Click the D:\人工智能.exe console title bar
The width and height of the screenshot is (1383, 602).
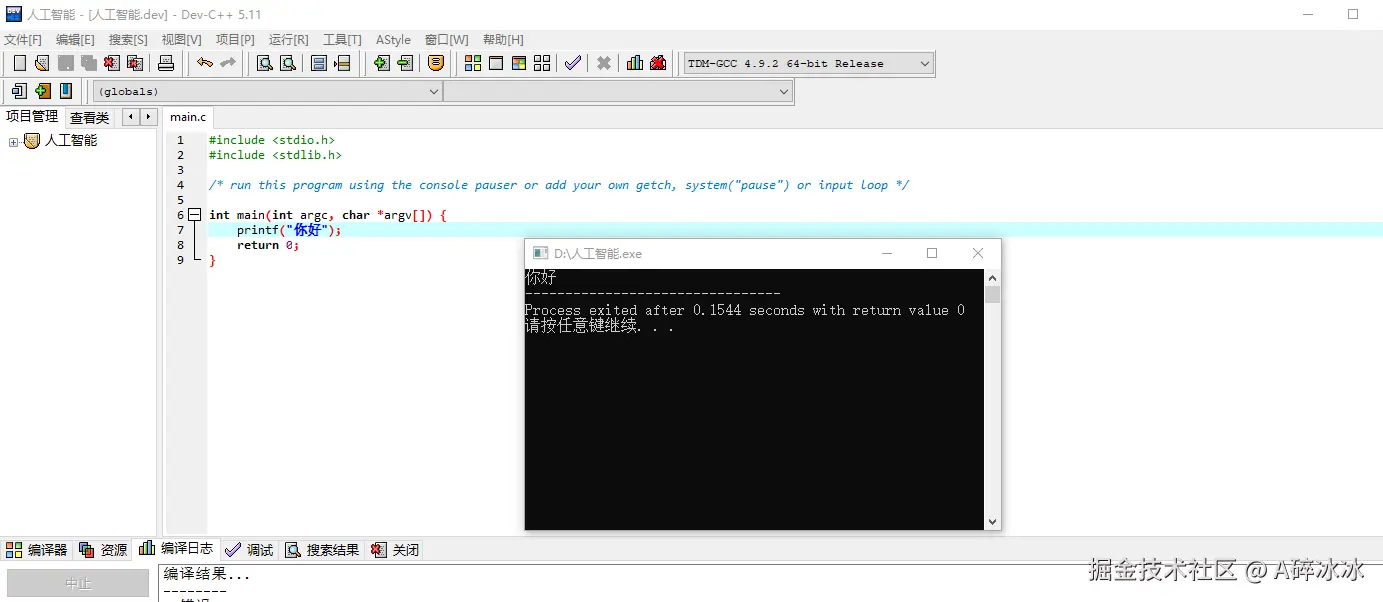click(763, 253)
